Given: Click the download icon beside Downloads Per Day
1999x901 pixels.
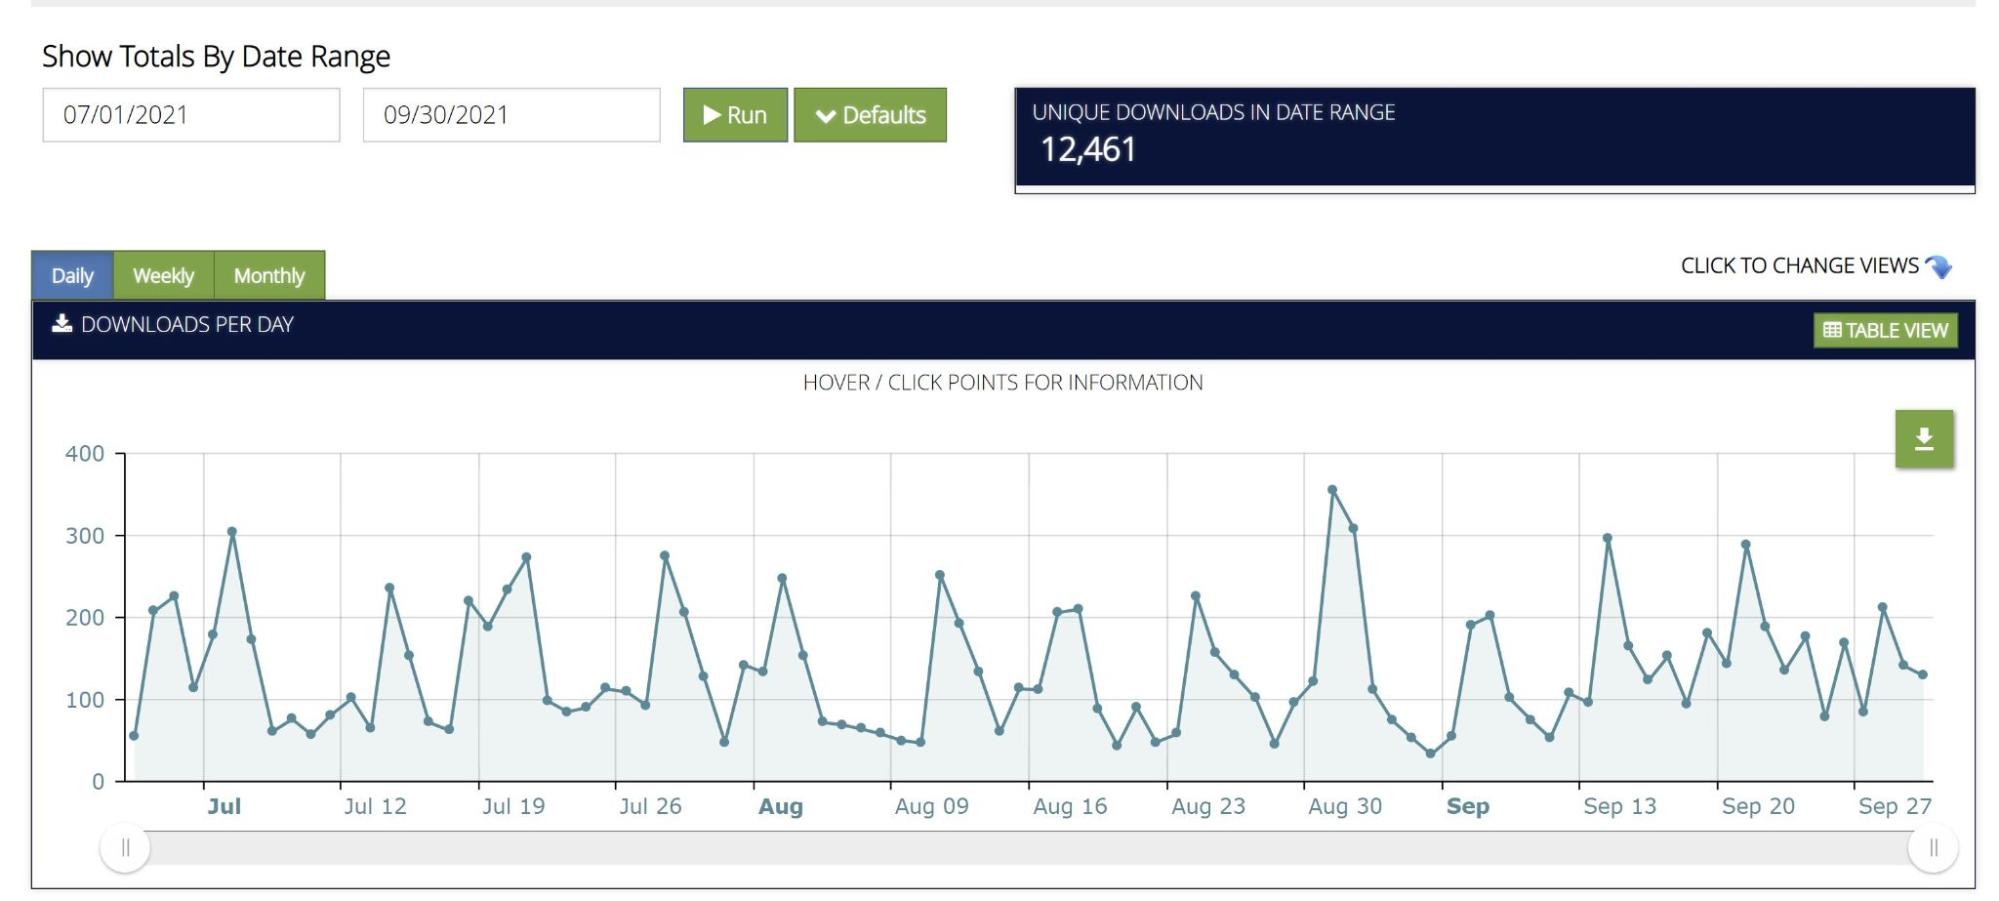Looking at the screenshot, I should 62,323.
